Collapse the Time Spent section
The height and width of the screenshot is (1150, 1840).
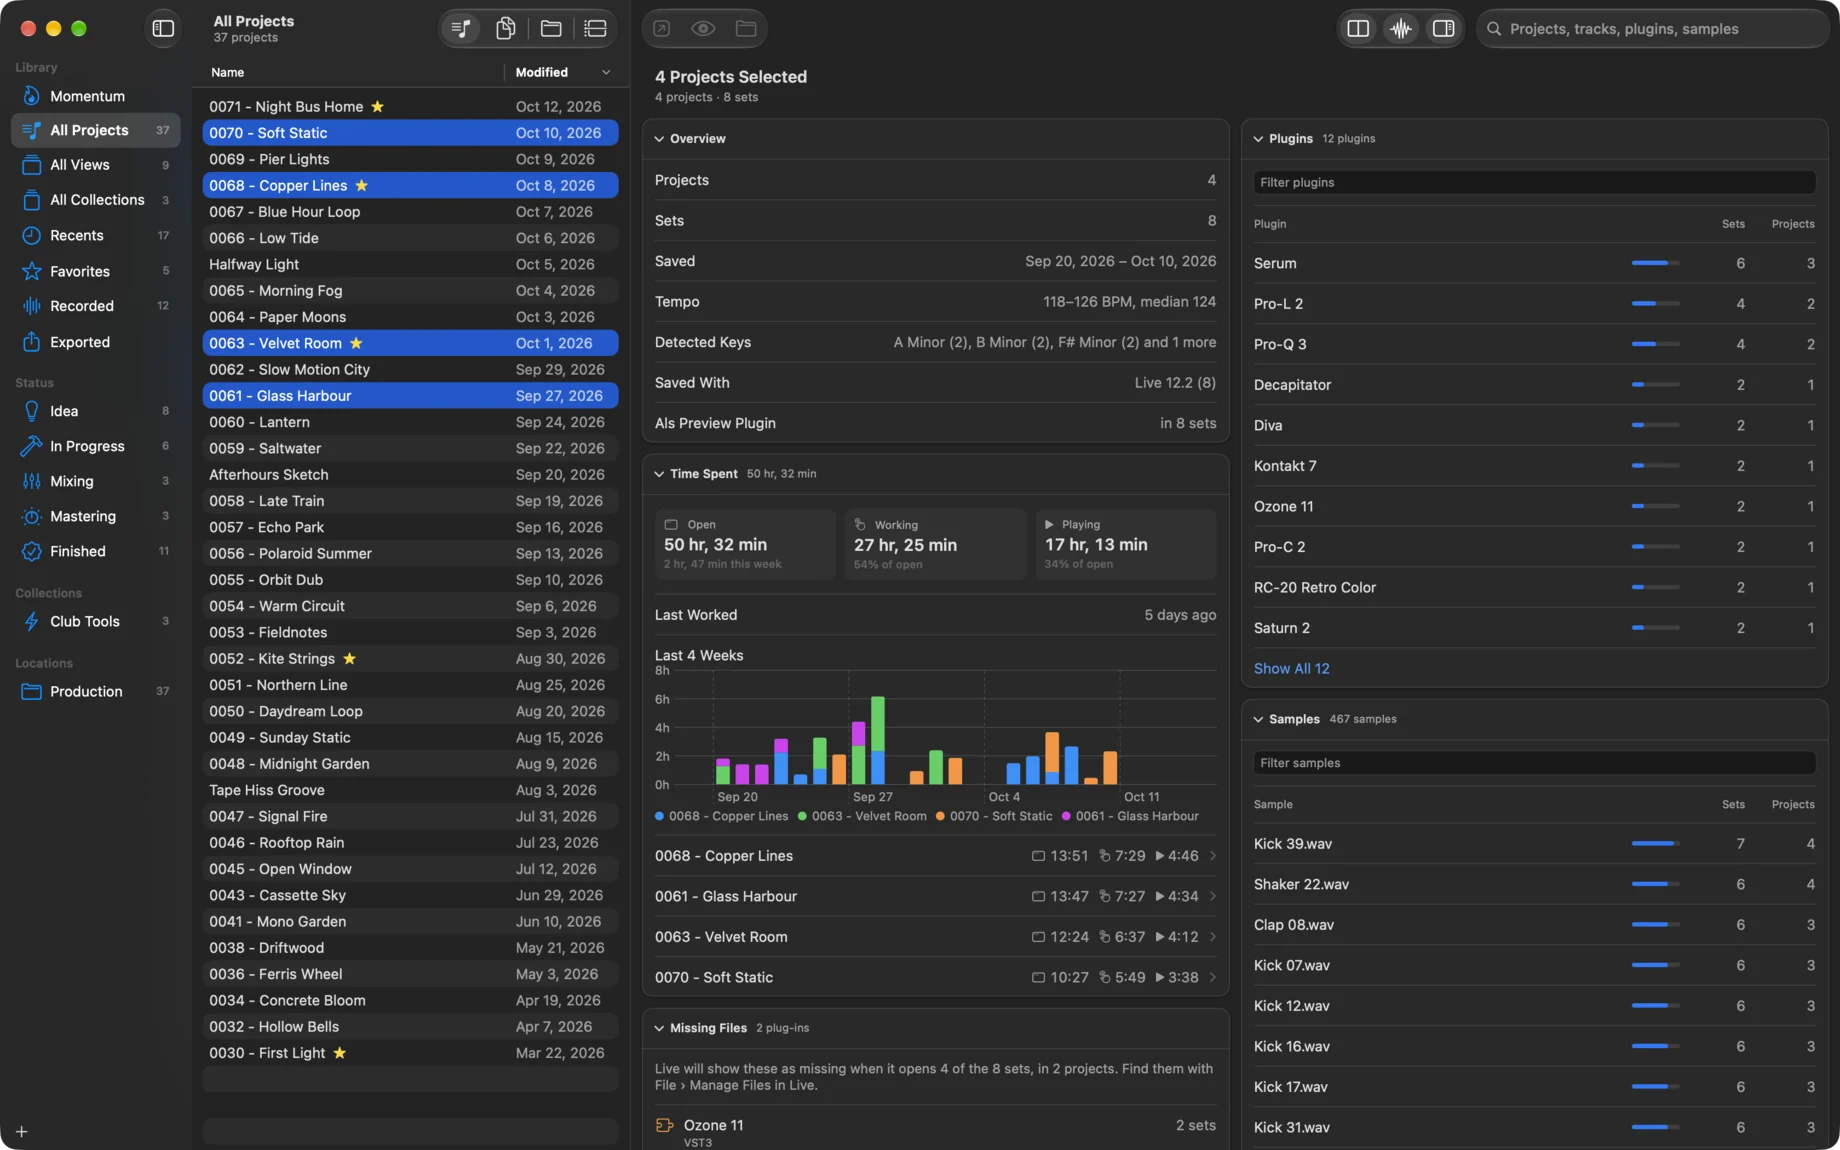pos(659,474)
